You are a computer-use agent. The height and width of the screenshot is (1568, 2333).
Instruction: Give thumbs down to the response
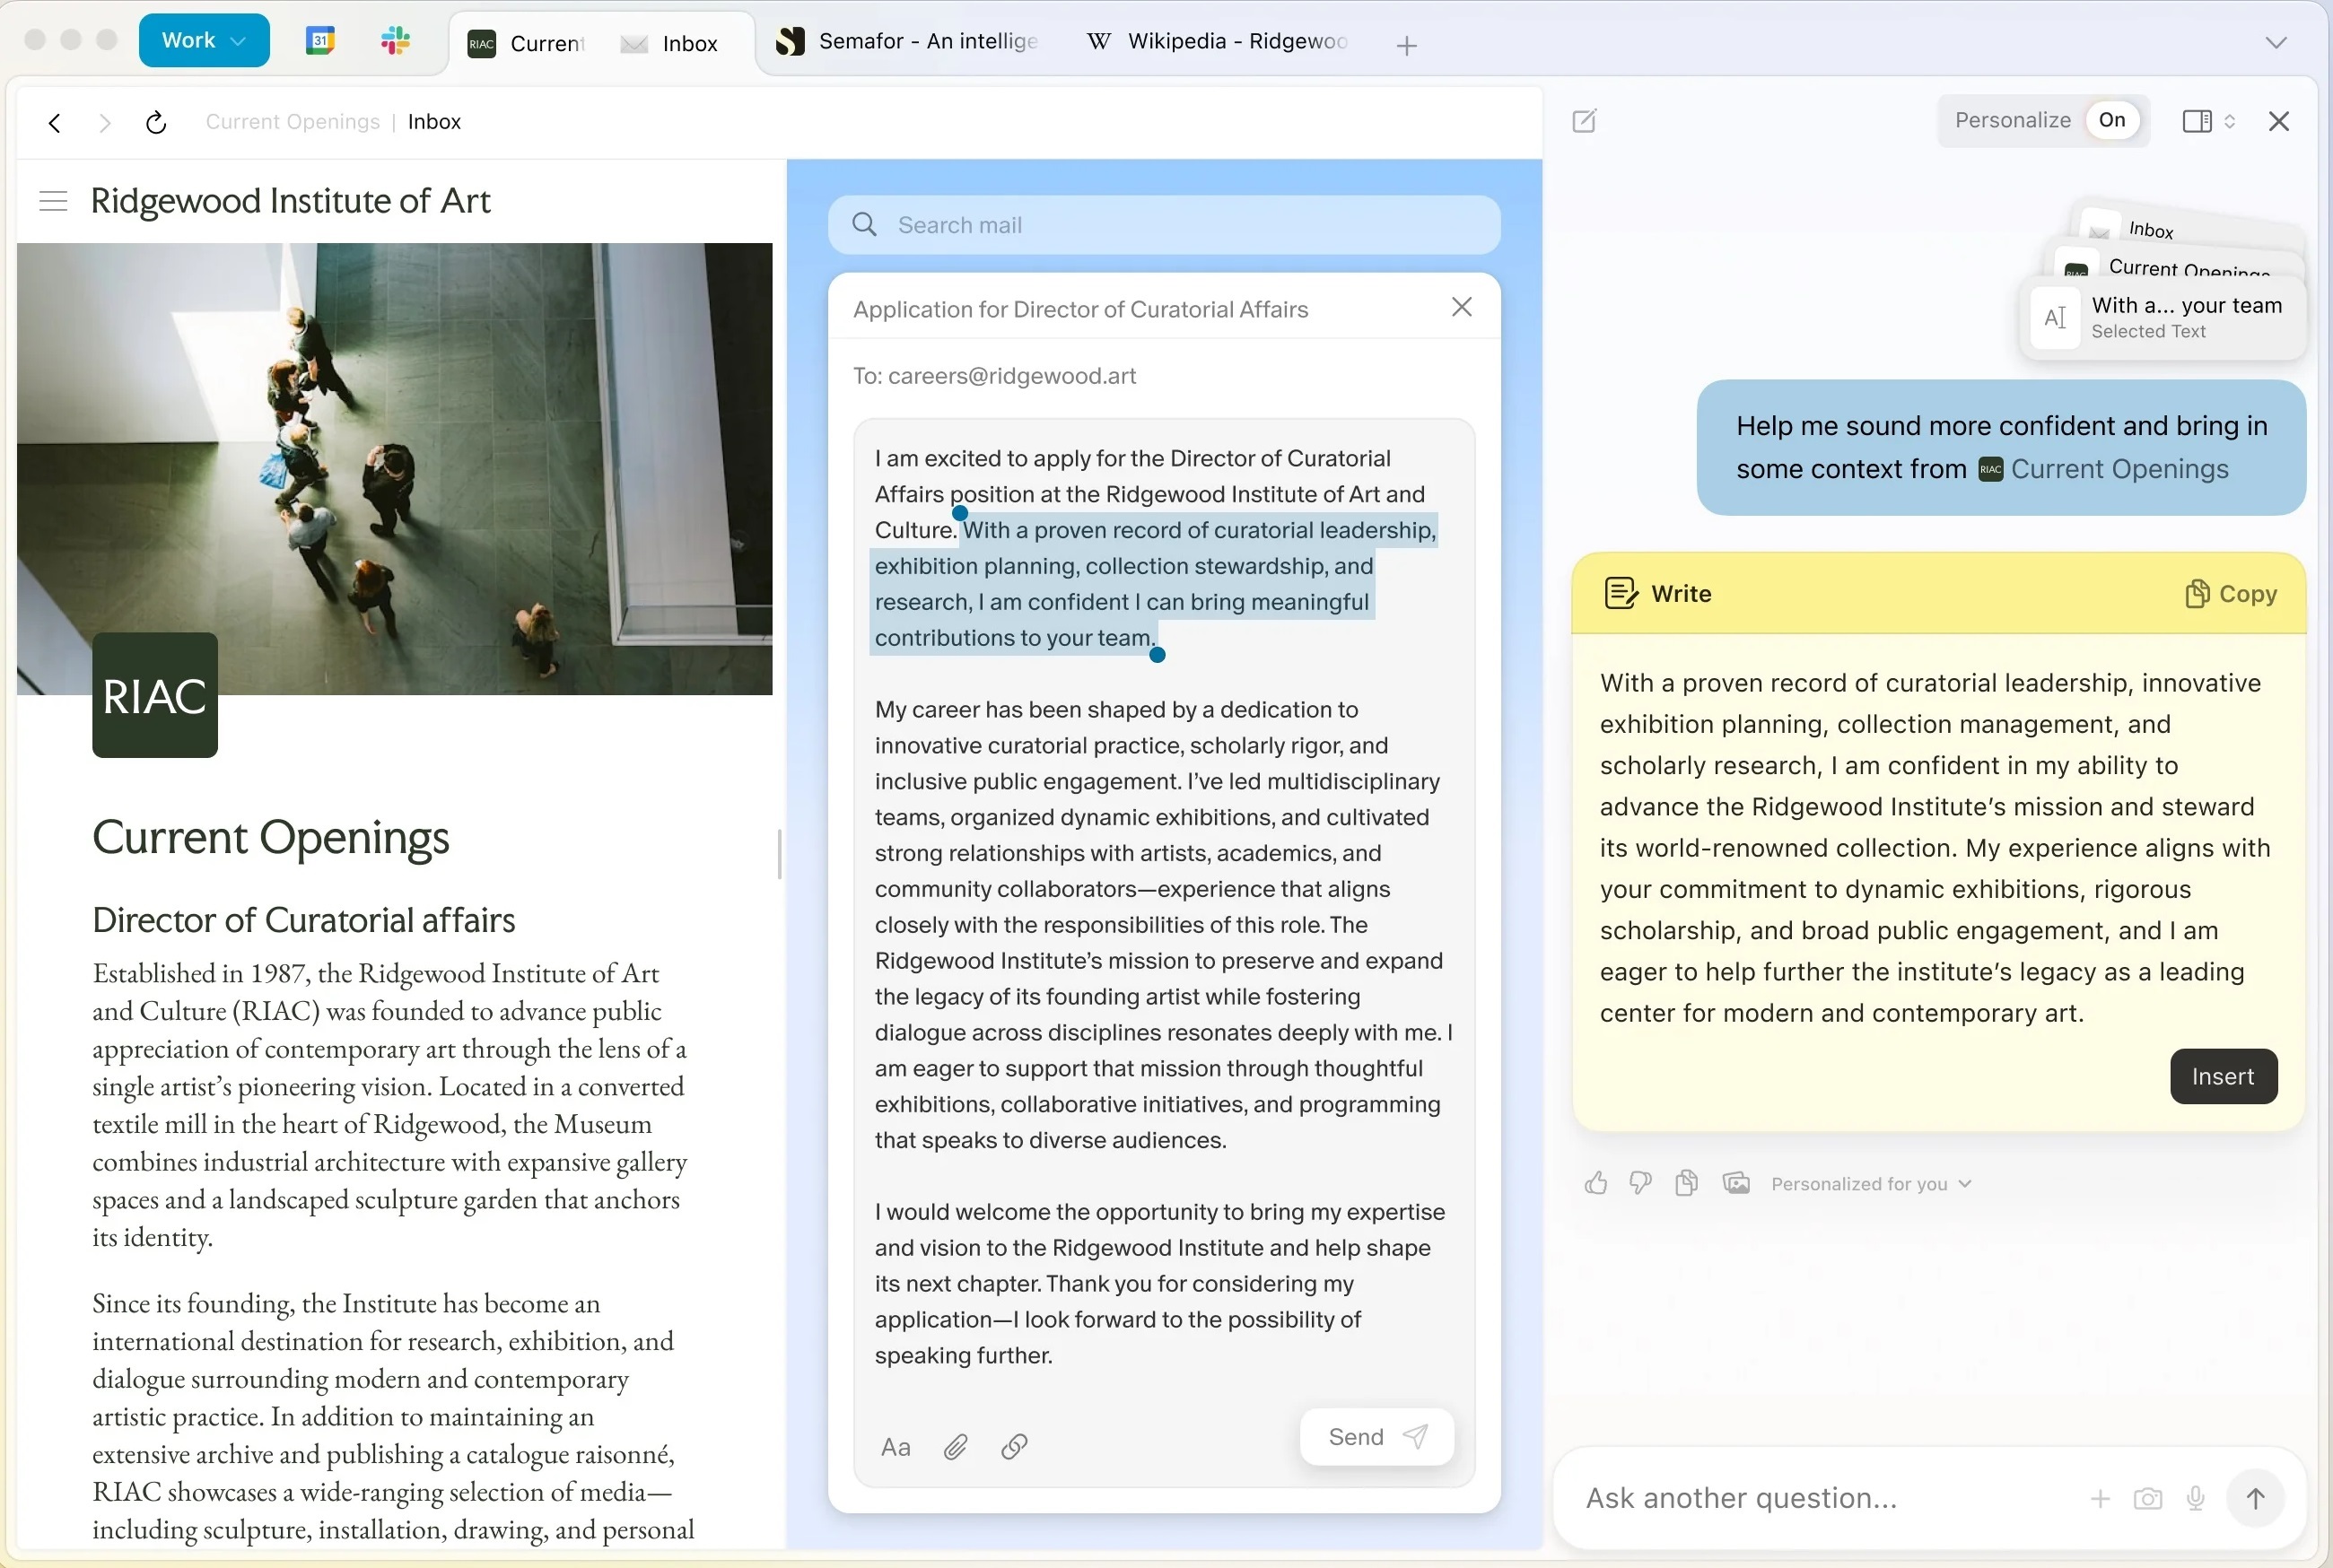(1641, 1183)
